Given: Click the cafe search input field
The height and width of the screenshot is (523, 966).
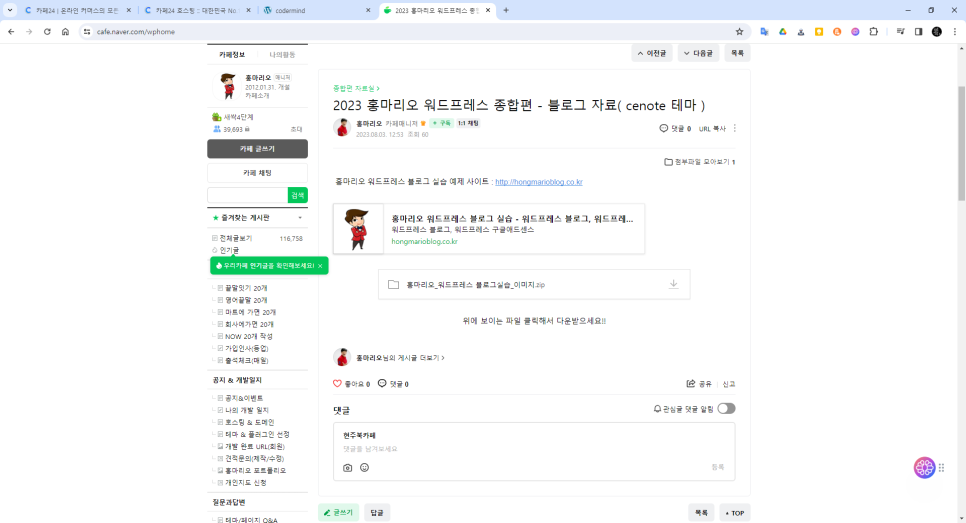Looking at the screenshot, I should 248,195.
